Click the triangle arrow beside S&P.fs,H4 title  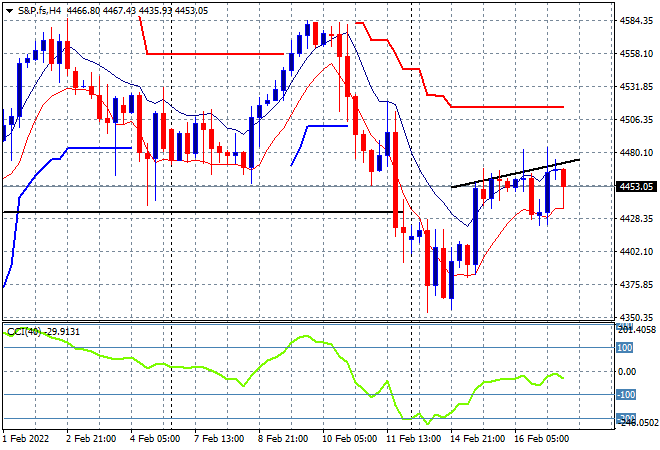(x=9, y=11)
